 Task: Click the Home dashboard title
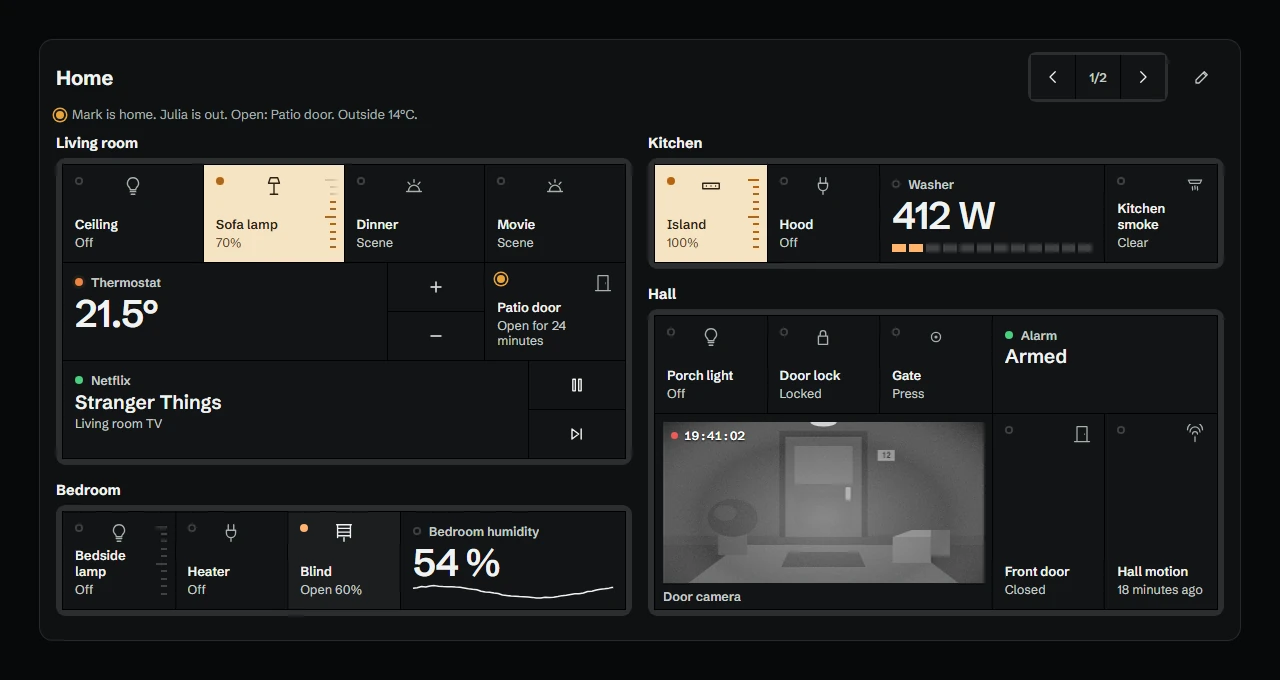coord(85,78)
